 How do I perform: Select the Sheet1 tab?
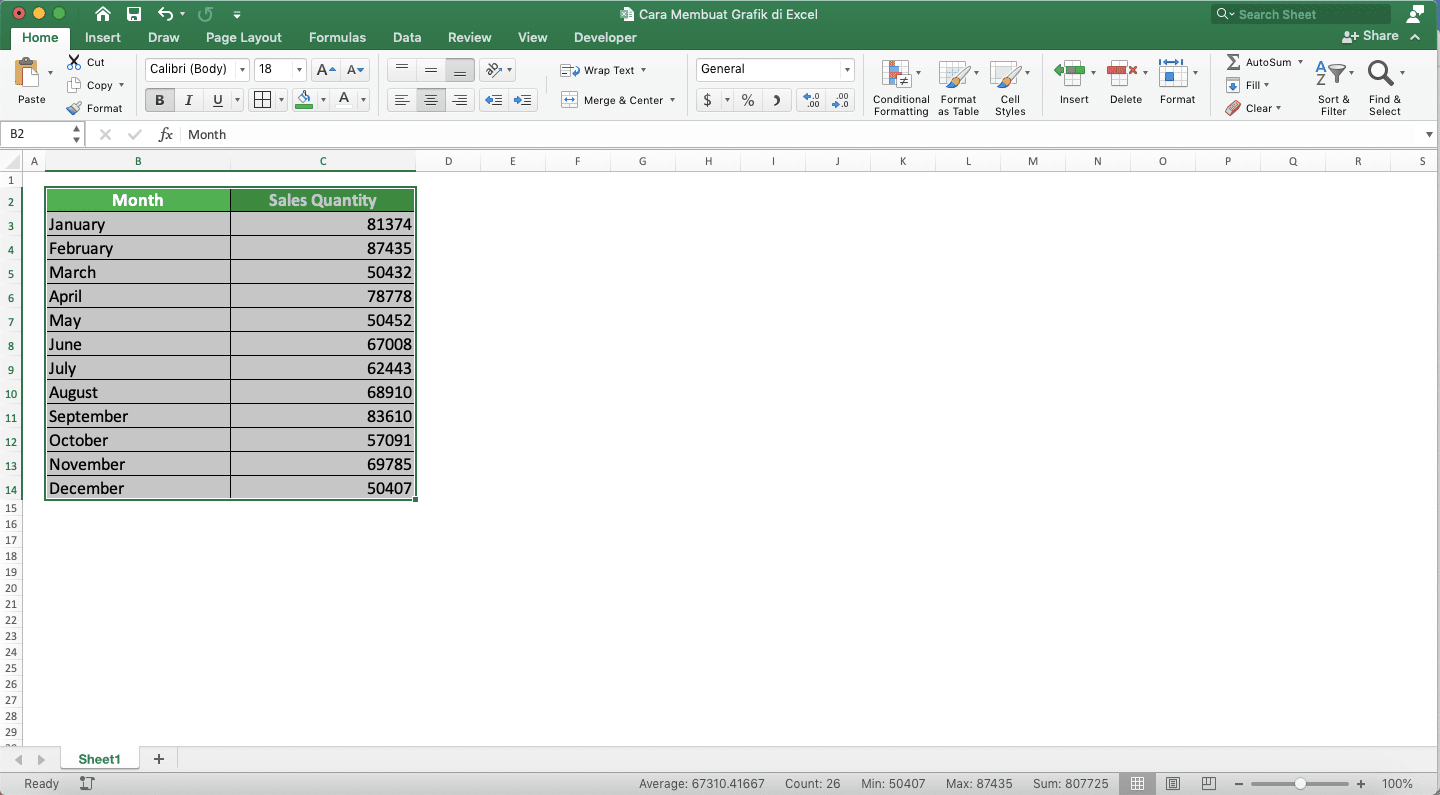[99, 759]
